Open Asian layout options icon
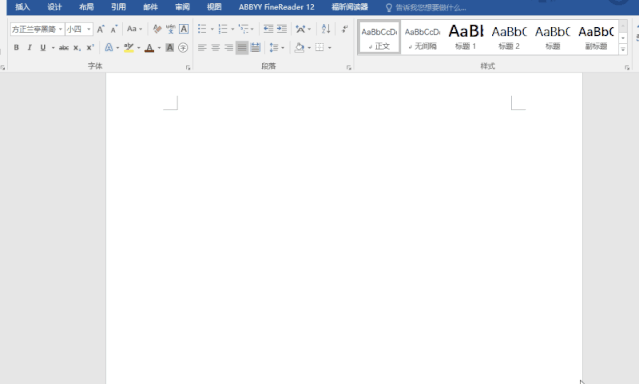Viewport: 639px width, 384px height. 300,29
